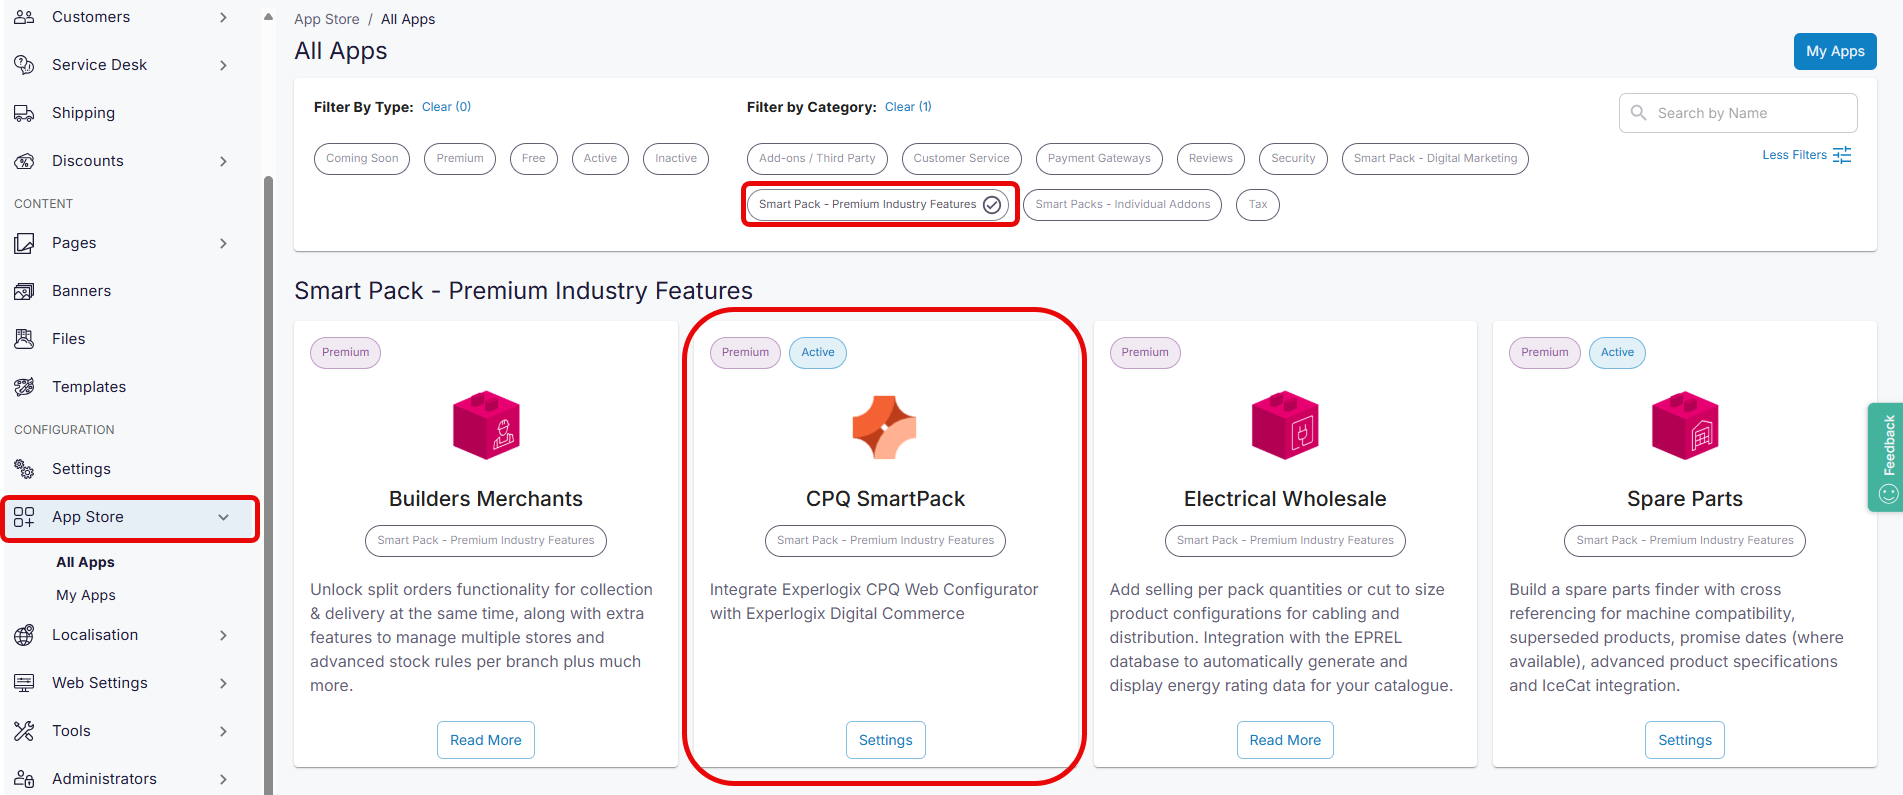Expand the Web Settings chevron
This screenshot has height=795, width=1903.
(224, 683)
